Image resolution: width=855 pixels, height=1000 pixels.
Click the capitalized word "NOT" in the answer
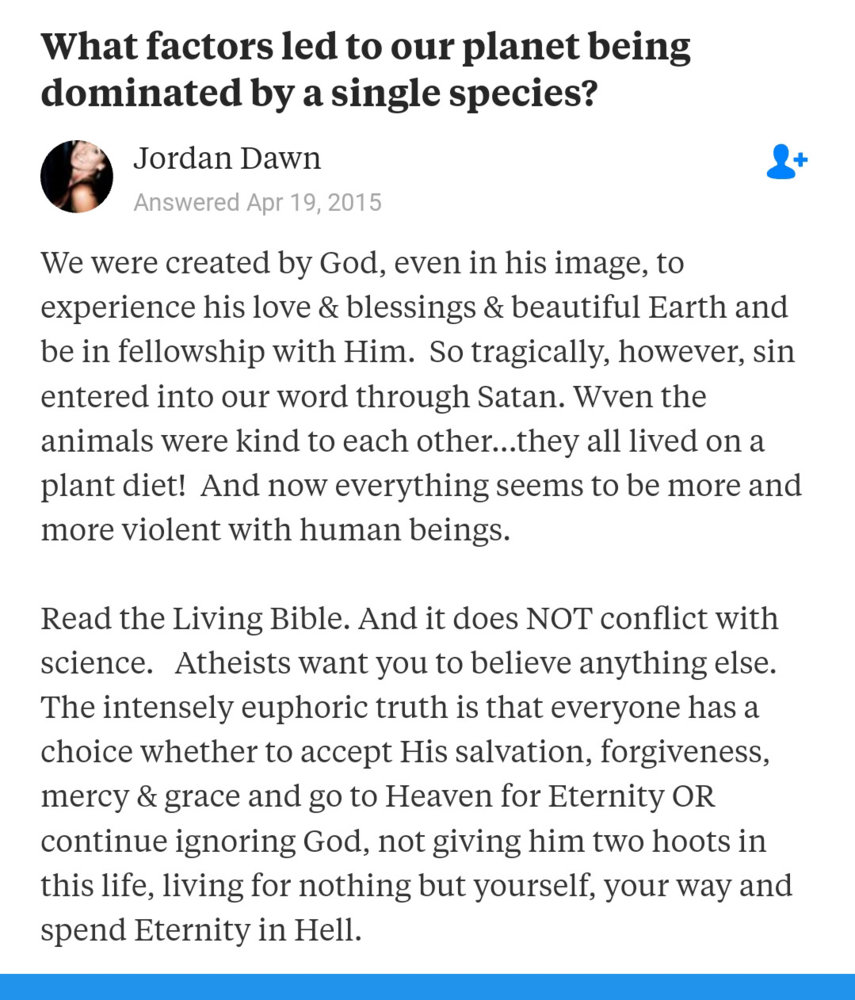click(581, 618)
